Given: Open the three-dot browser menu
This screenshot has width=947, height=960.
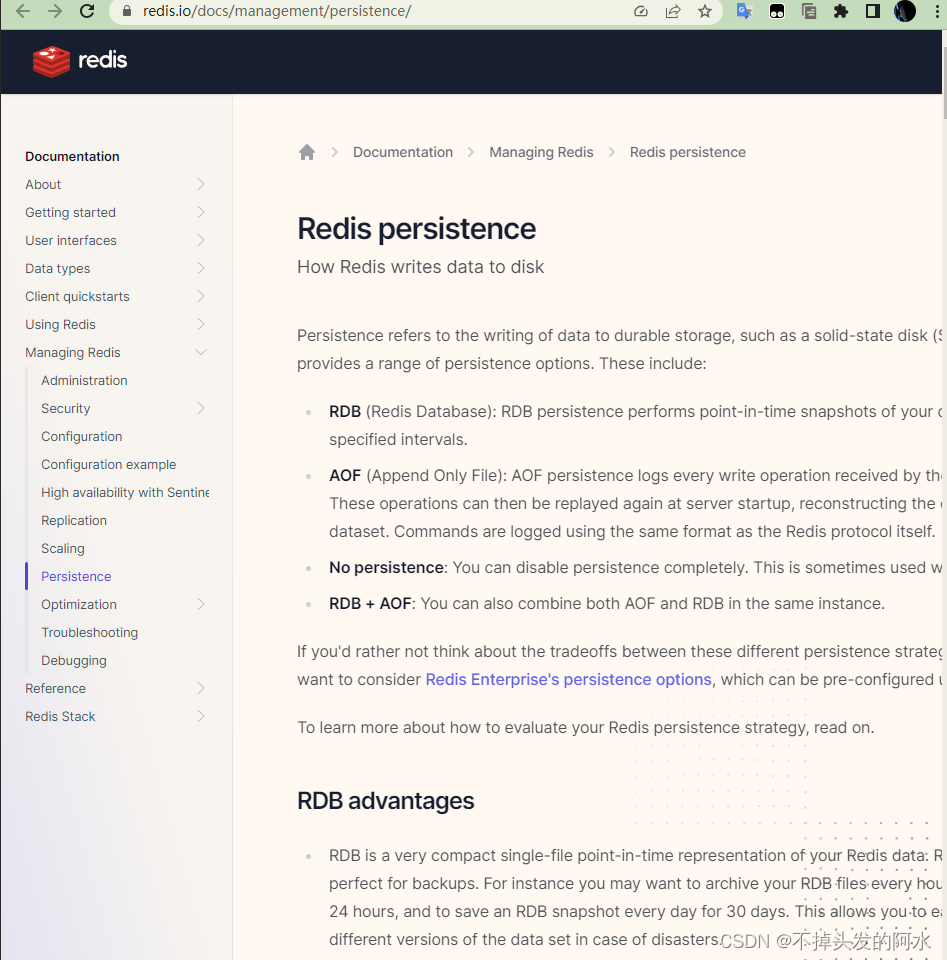Looking at the screenshot, I should (x=938, y=12).
